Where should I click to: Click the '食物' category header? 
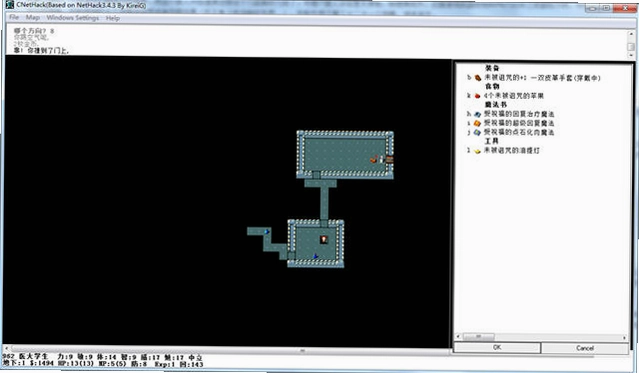pos(492,86)
